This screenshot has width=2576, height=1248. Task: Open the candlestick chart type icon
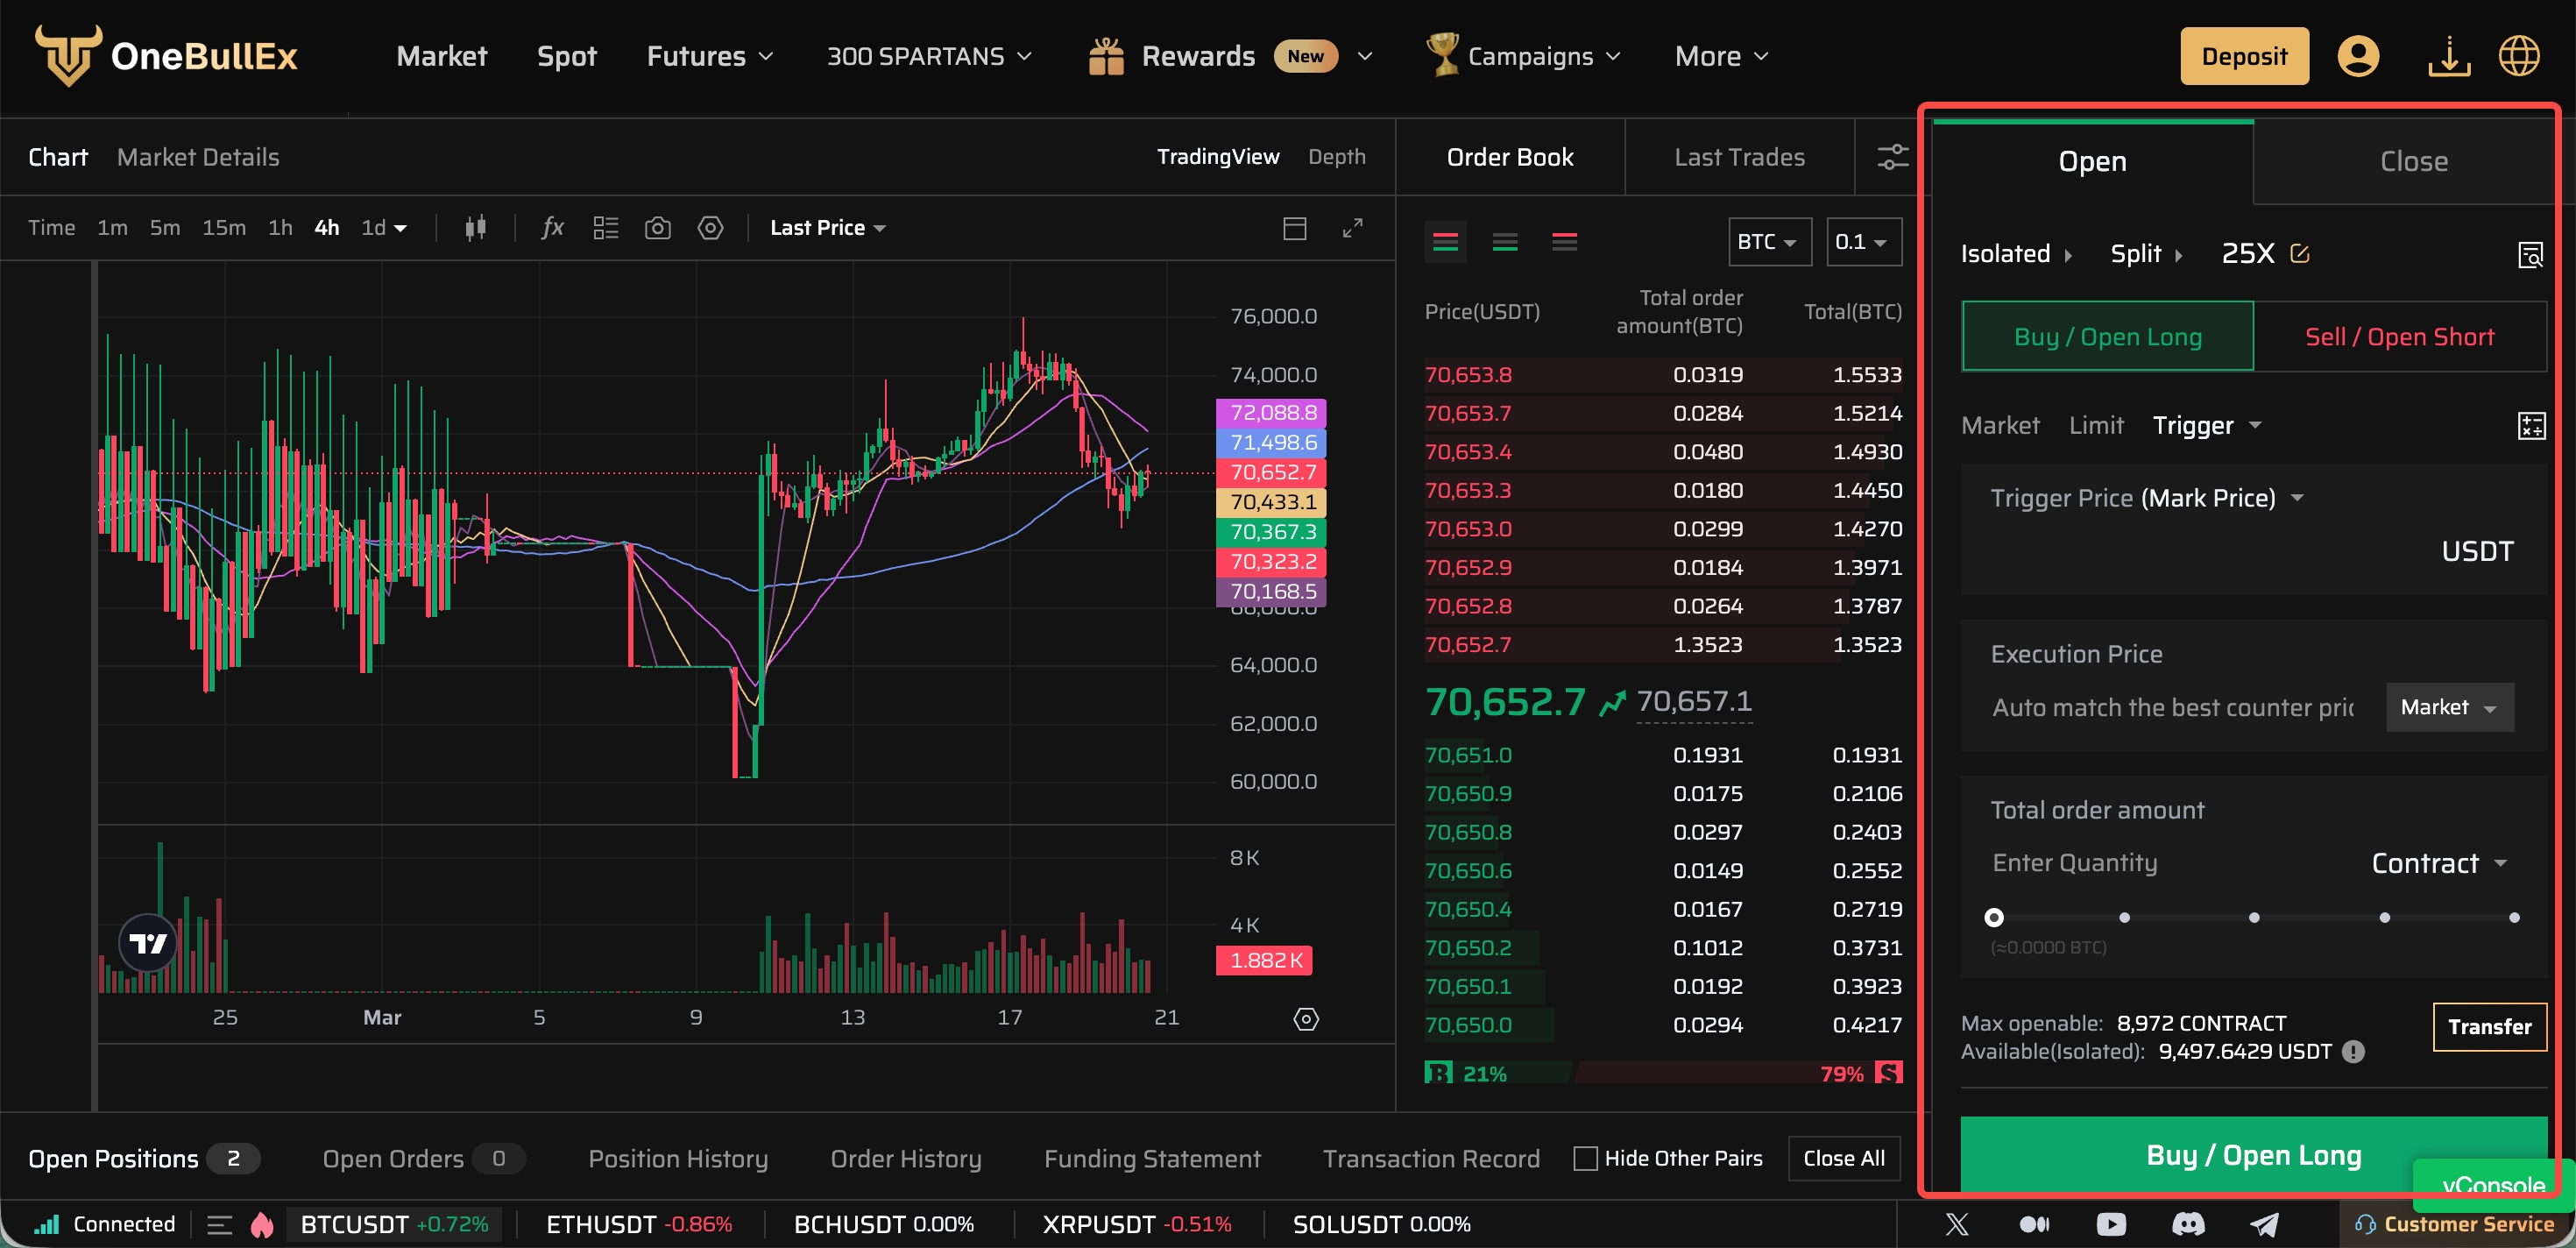pos(475,228)
